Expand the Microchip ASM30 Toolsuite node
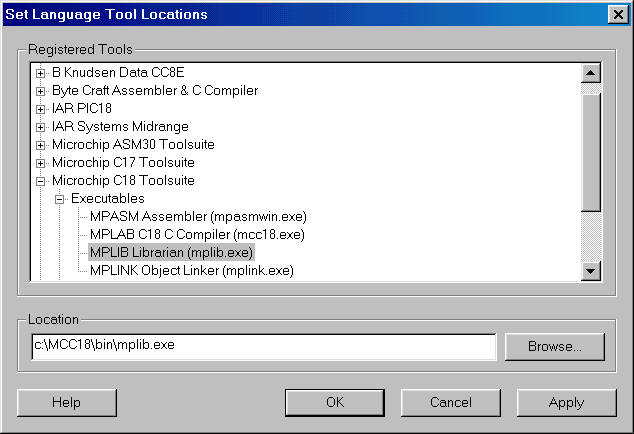 coord(40,145)
